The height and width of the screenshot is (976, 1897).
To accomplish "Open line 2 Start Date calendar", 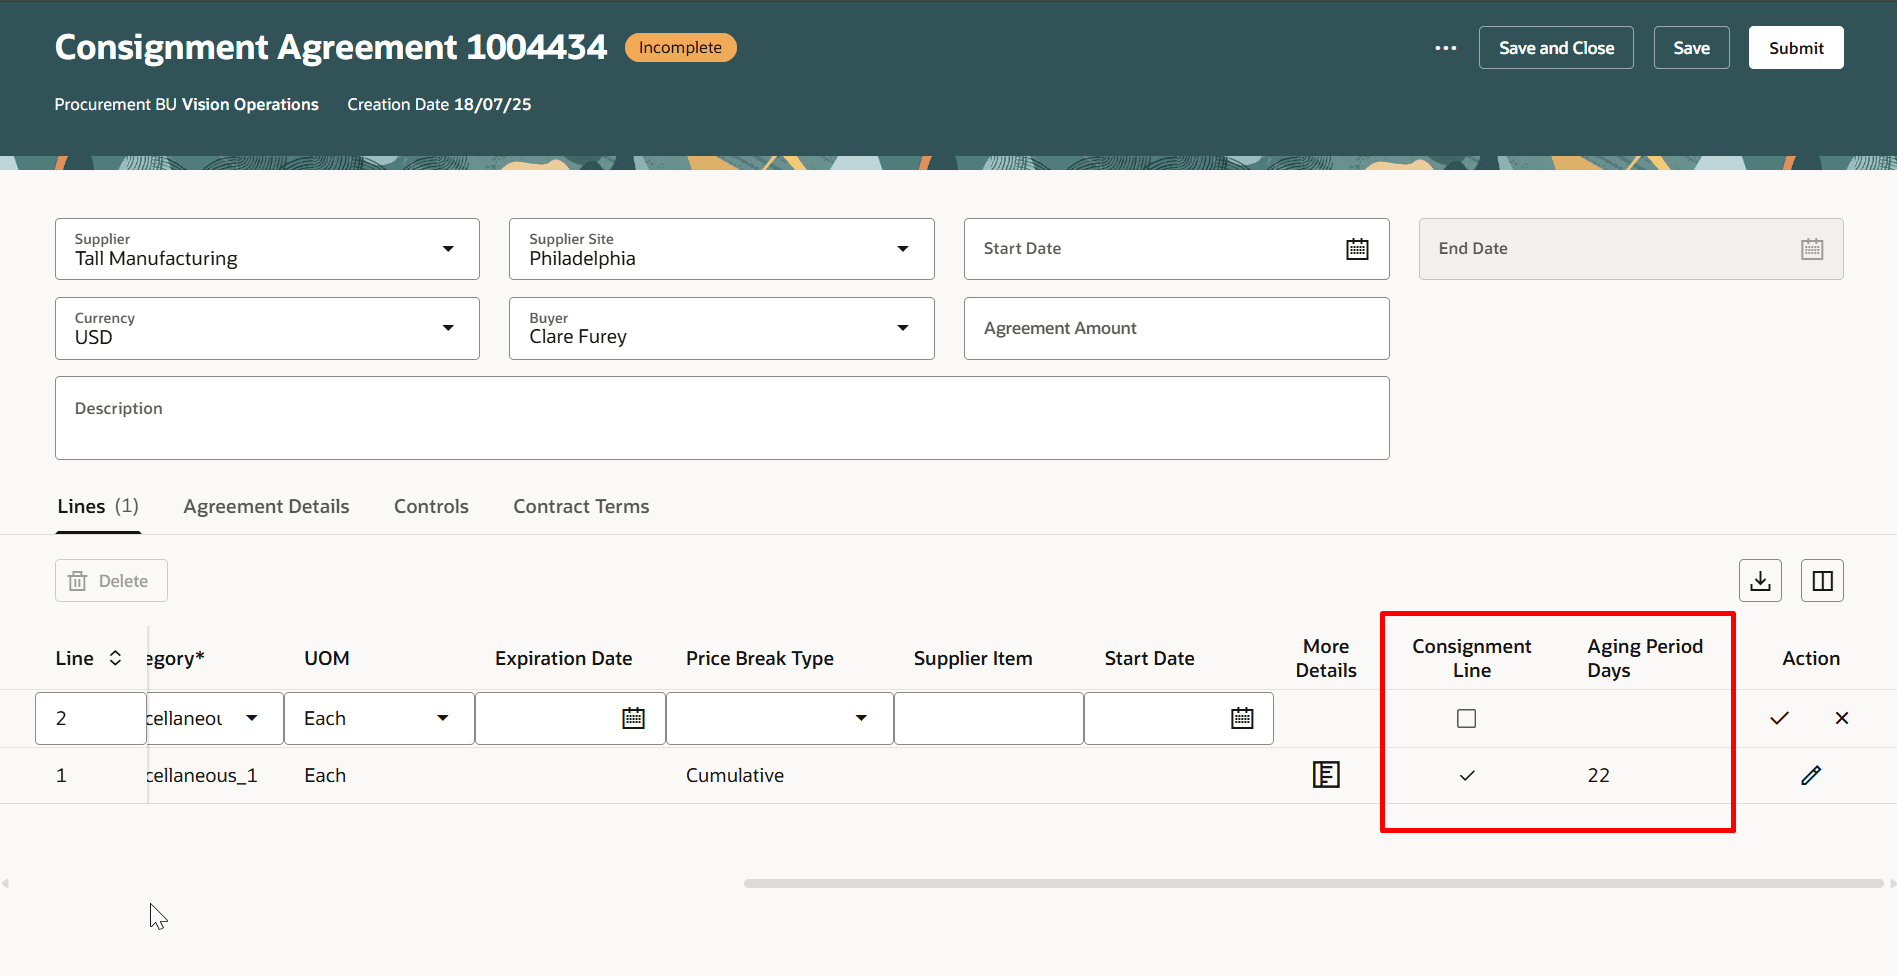I will pyautogui.click(x=1242, y=718).
